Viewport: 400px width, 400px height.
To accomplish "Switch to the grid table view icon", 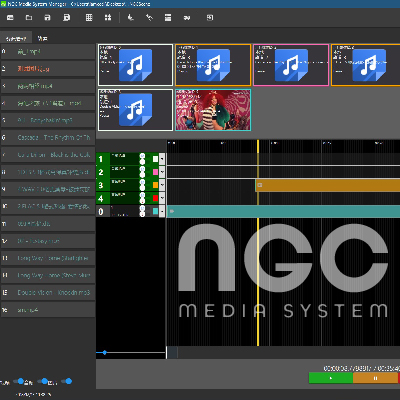I will pyautogui.click(x=89, y=18).
